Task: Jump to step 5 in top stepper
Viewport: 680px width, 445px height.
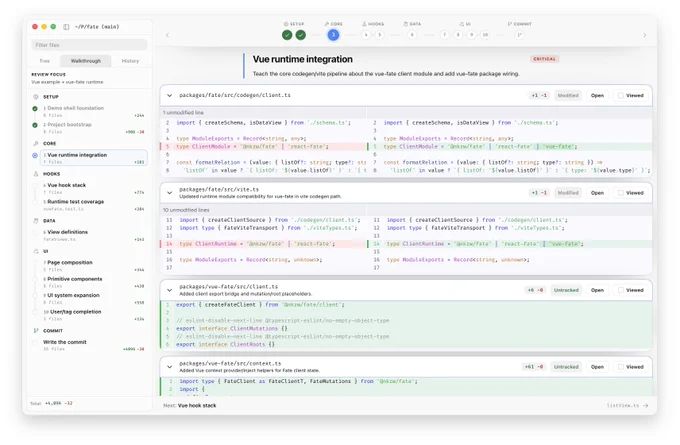Action: pyautogui.click(x=379, y=35)
